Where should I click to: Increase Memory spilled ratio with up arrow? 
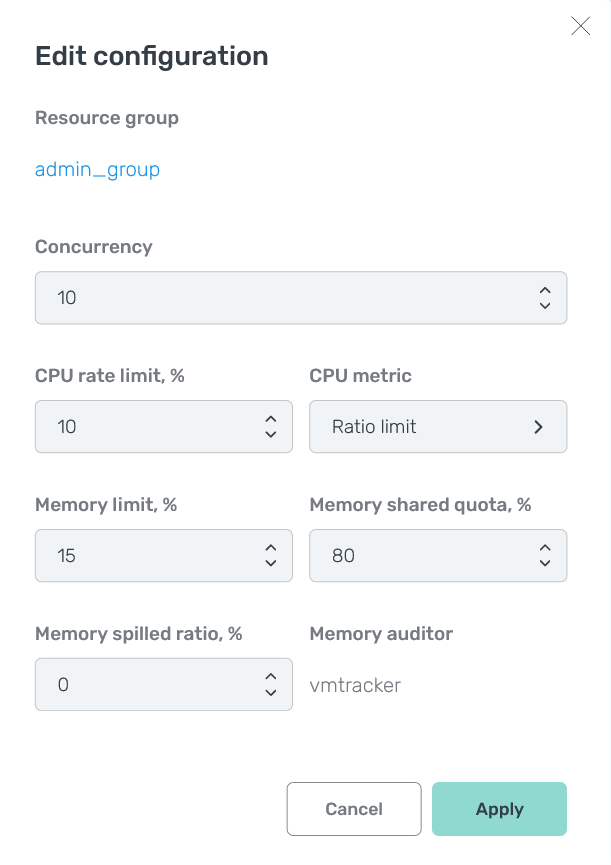pos(270,677)
